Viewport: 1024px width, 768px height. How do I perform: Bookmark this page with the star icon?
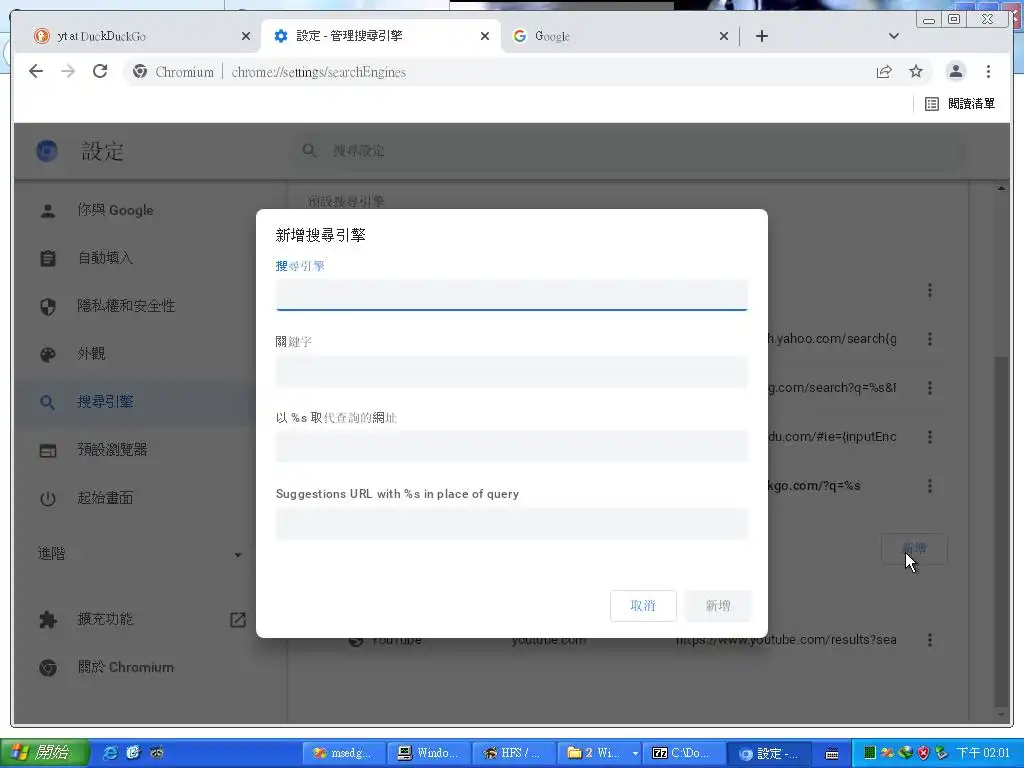[916, 71]
